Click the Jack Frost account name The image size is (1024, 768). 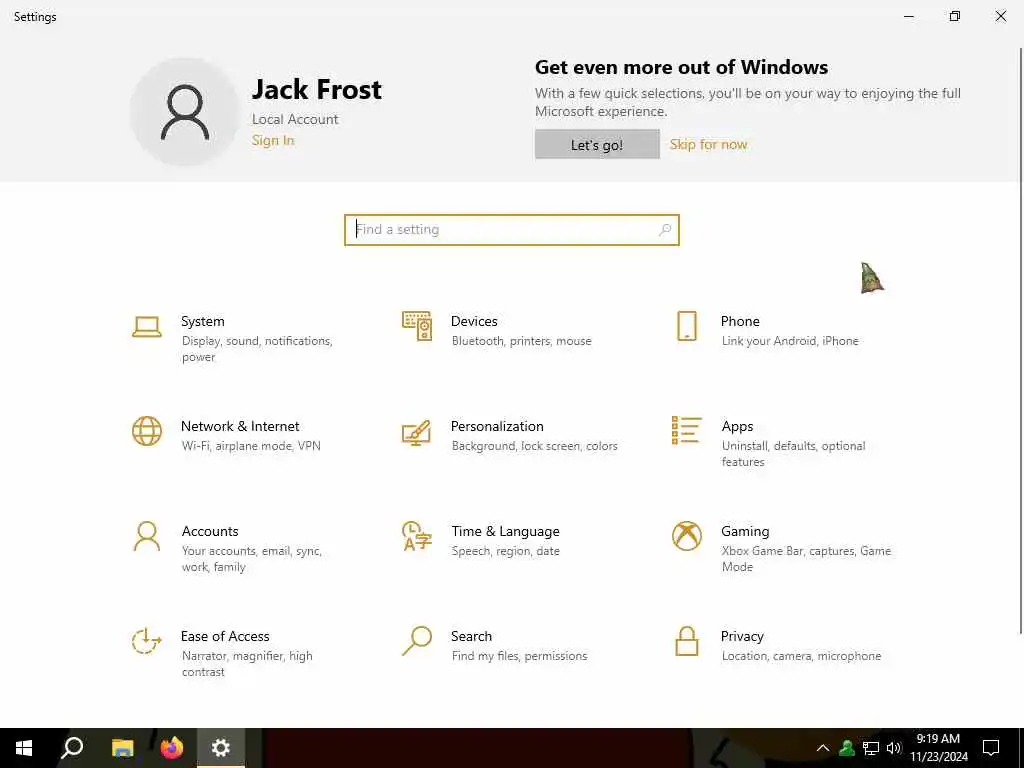click(317, 89)
